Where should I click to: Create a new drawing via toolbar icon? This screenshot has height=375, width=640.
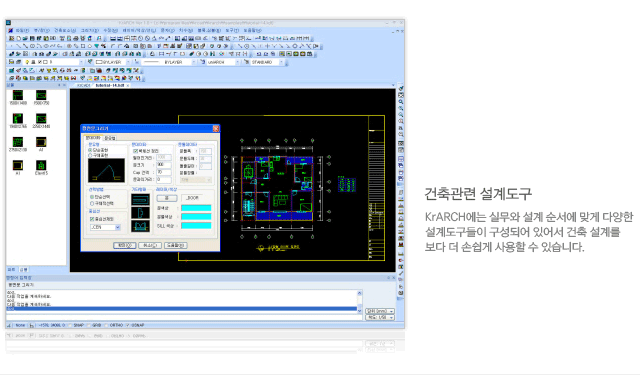pyautogui.click(x=18, y=38)
